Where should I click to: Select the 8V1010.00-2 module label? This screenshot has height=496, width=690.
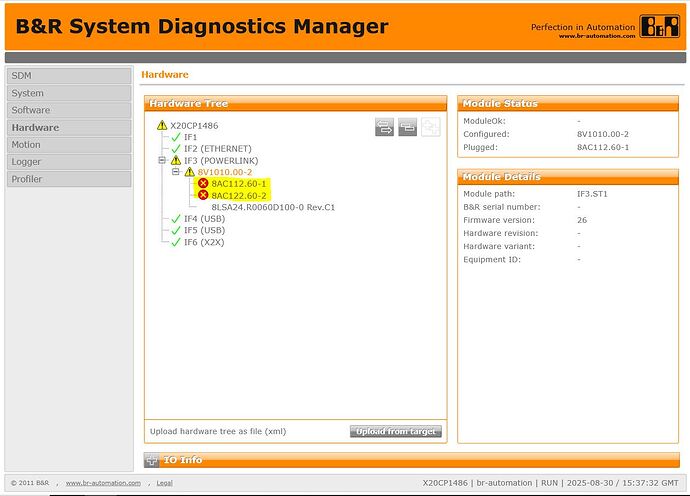coord(225,172)
